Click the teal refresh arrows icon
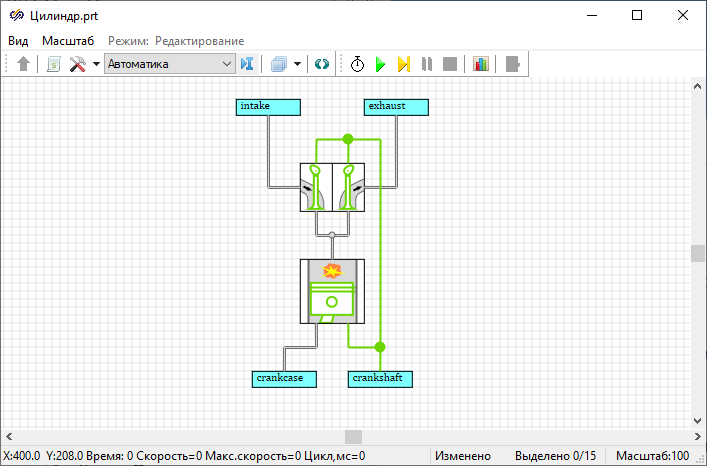This screenshot has height=466, width=707. point(321,64)
